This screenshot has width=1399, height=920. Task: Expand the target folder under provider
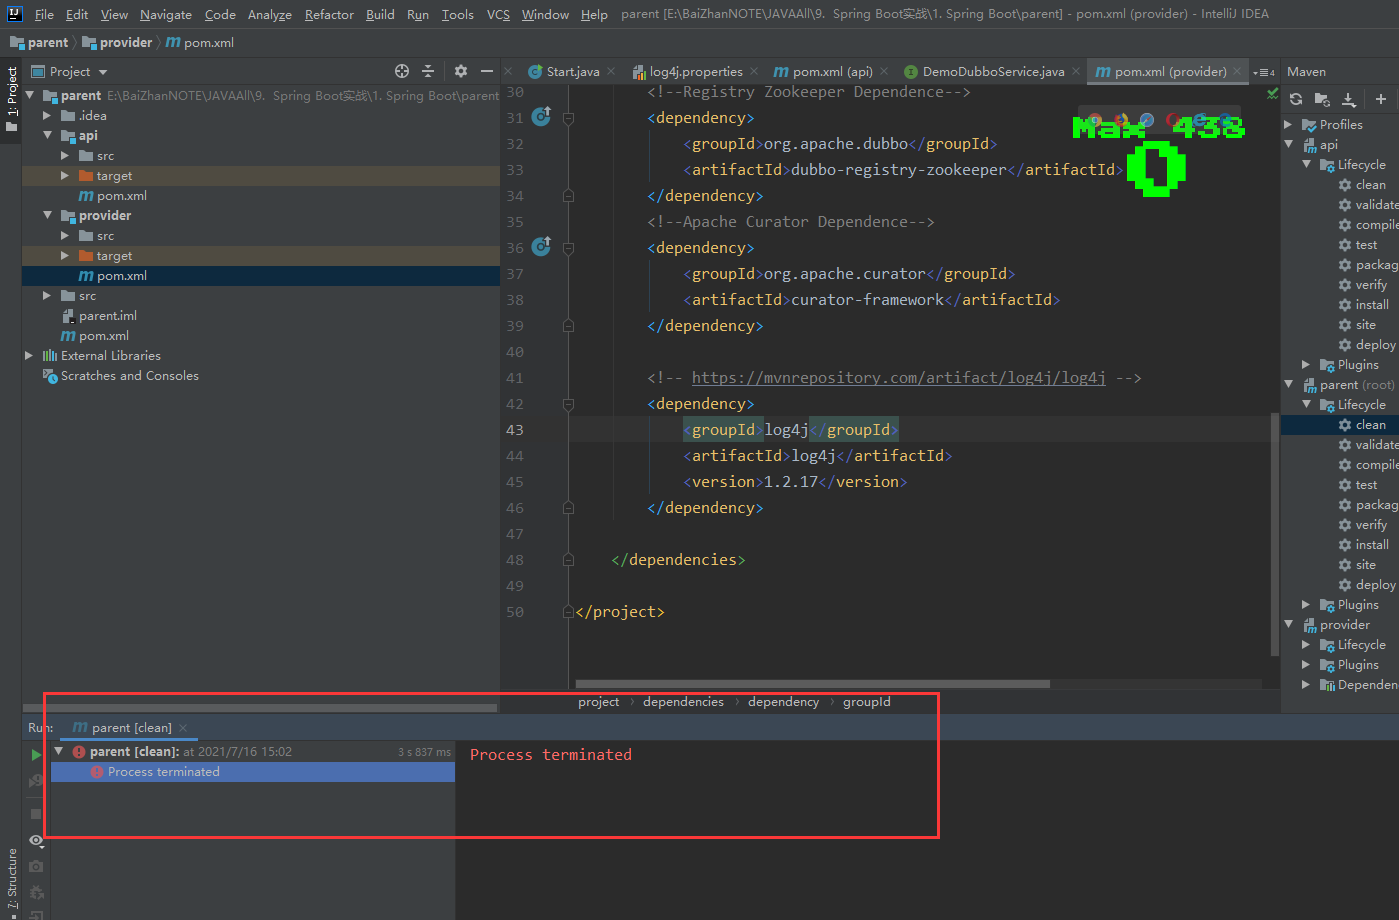coord(65,256)
